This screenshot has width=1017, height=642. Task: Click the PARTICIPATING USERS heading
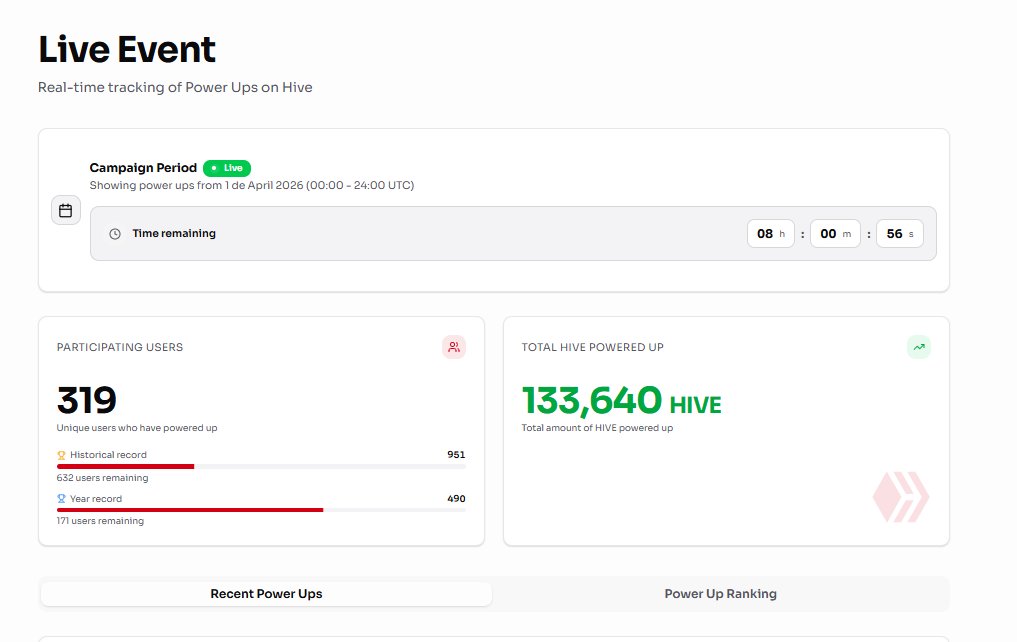pos(120,348)
